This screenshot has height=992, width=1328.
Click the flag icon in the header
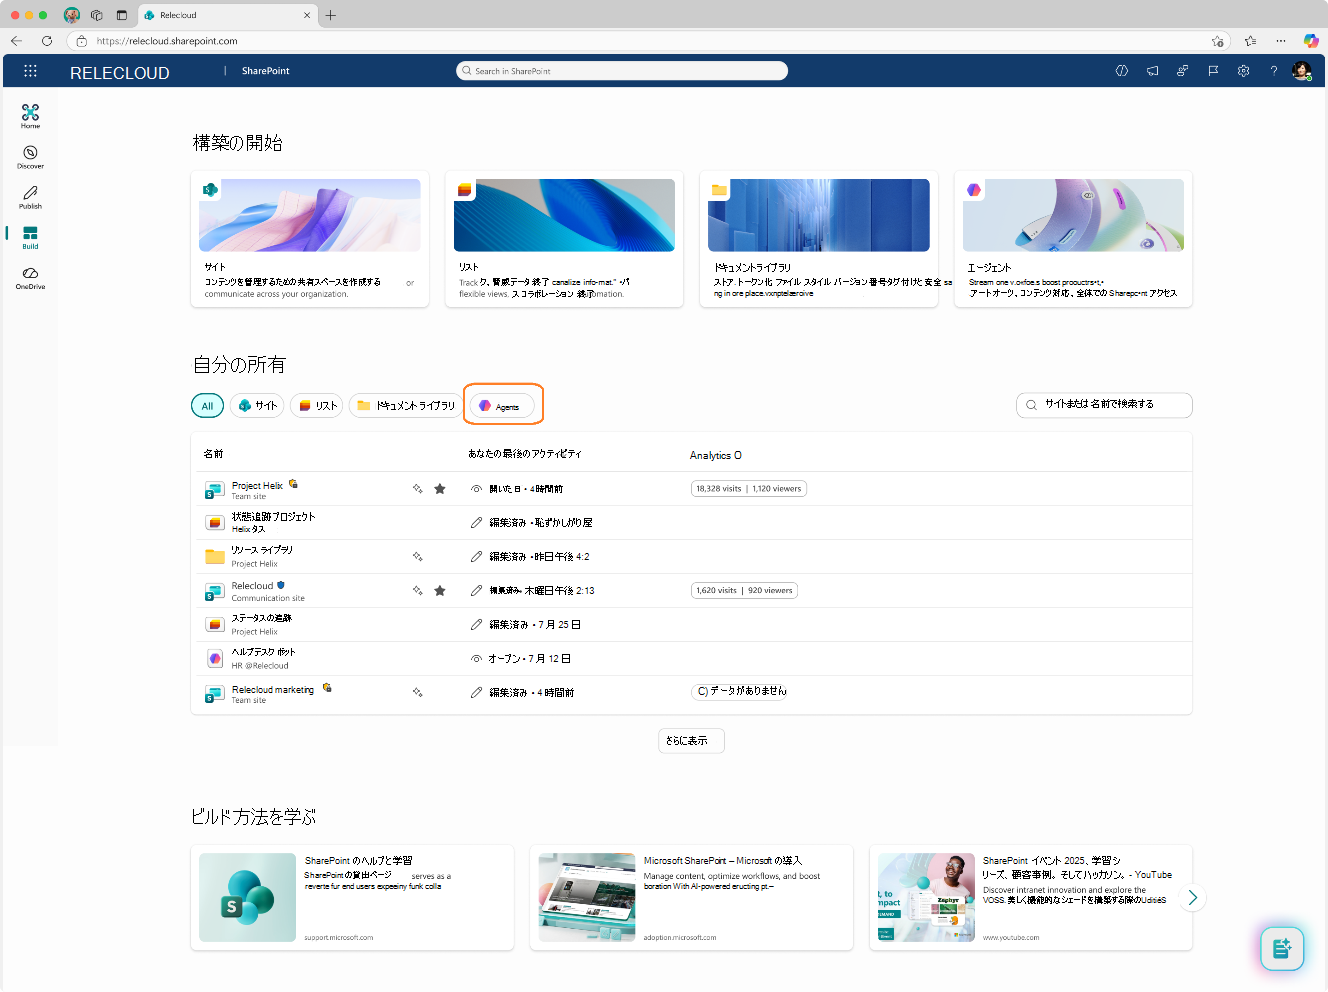pos(1213,71)
